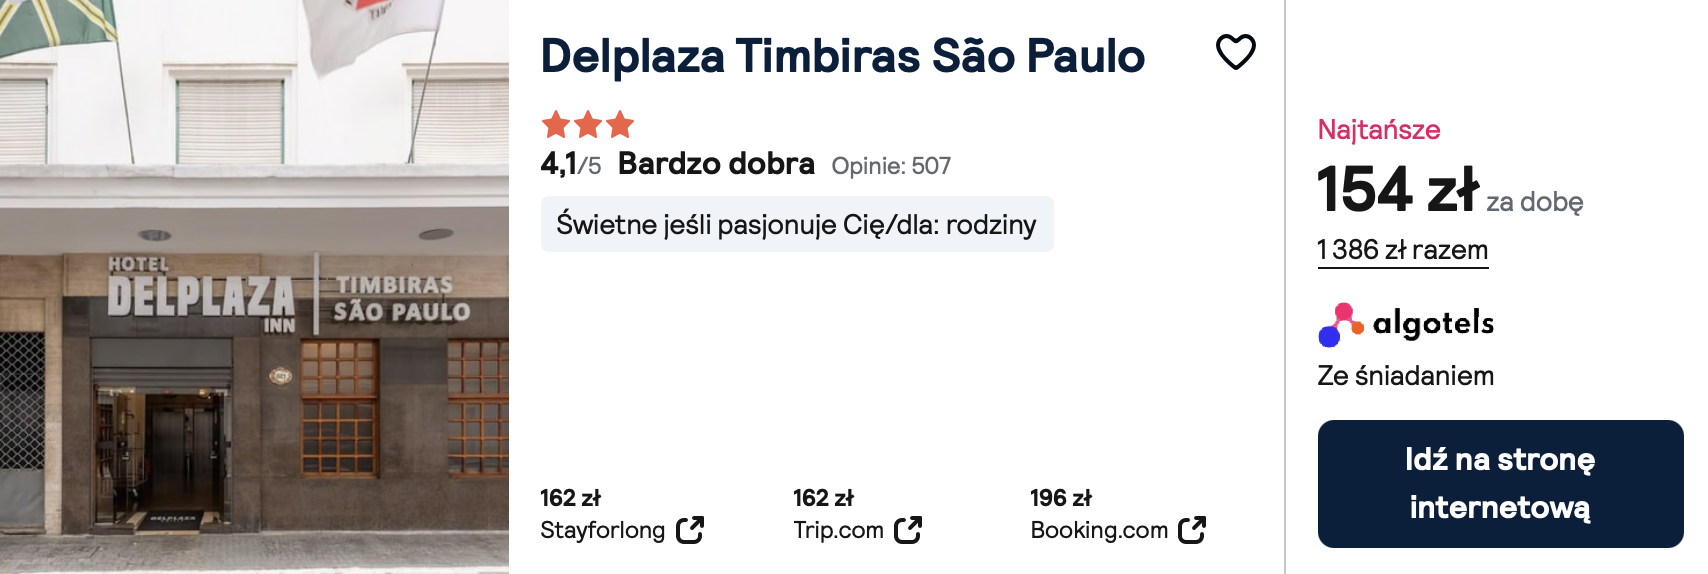Click the algotels logo
This screenshot has width=1708, height=574.
(x=1406, y=324)
